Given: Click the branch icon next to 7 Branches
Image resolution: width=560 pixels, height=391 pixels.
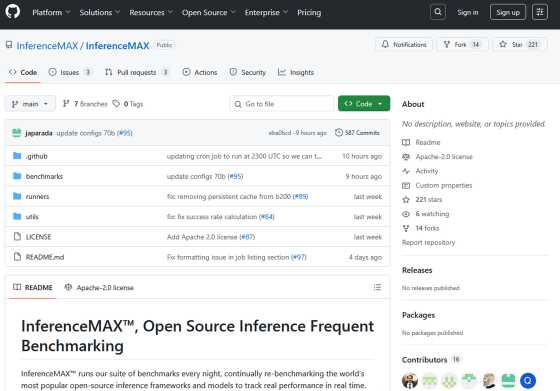Looking at the screenshot, I should 66,104.
